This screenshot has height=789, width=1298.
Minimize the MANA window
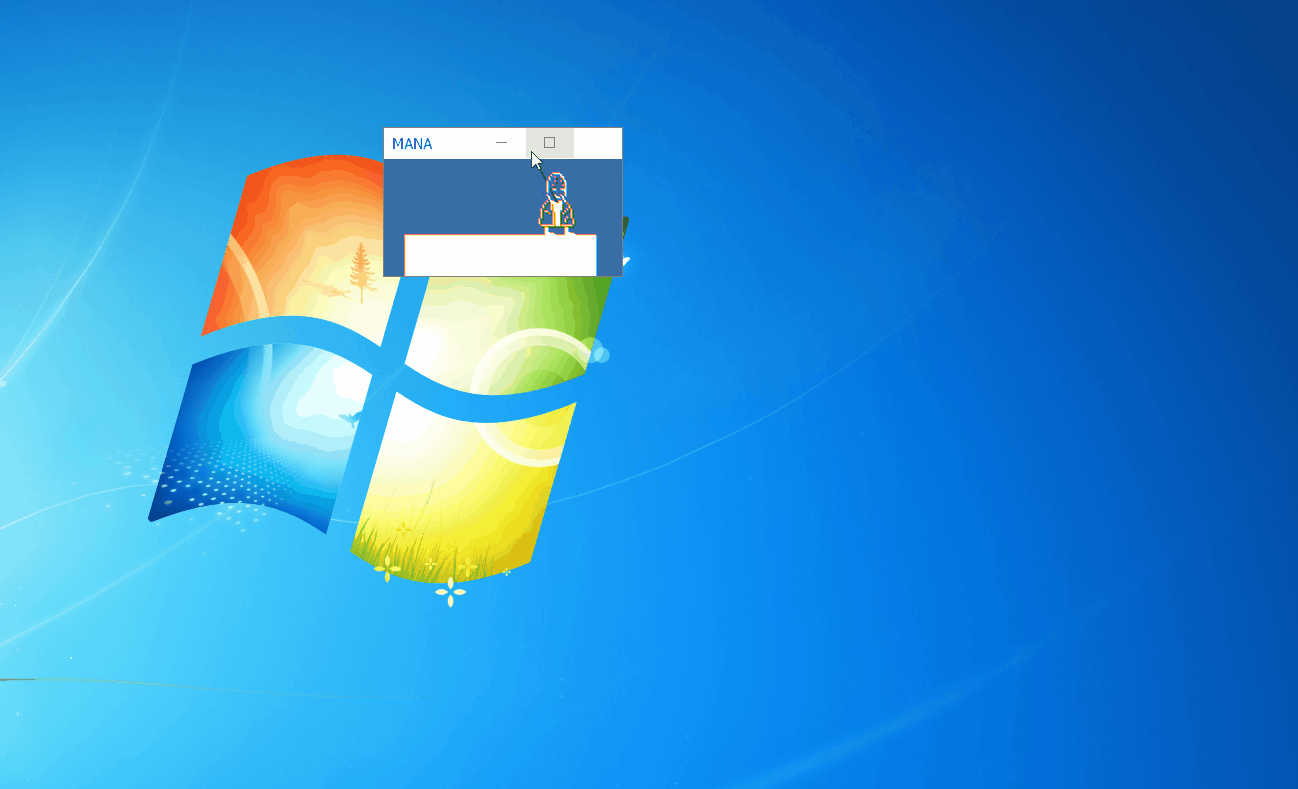click(502, 143)
